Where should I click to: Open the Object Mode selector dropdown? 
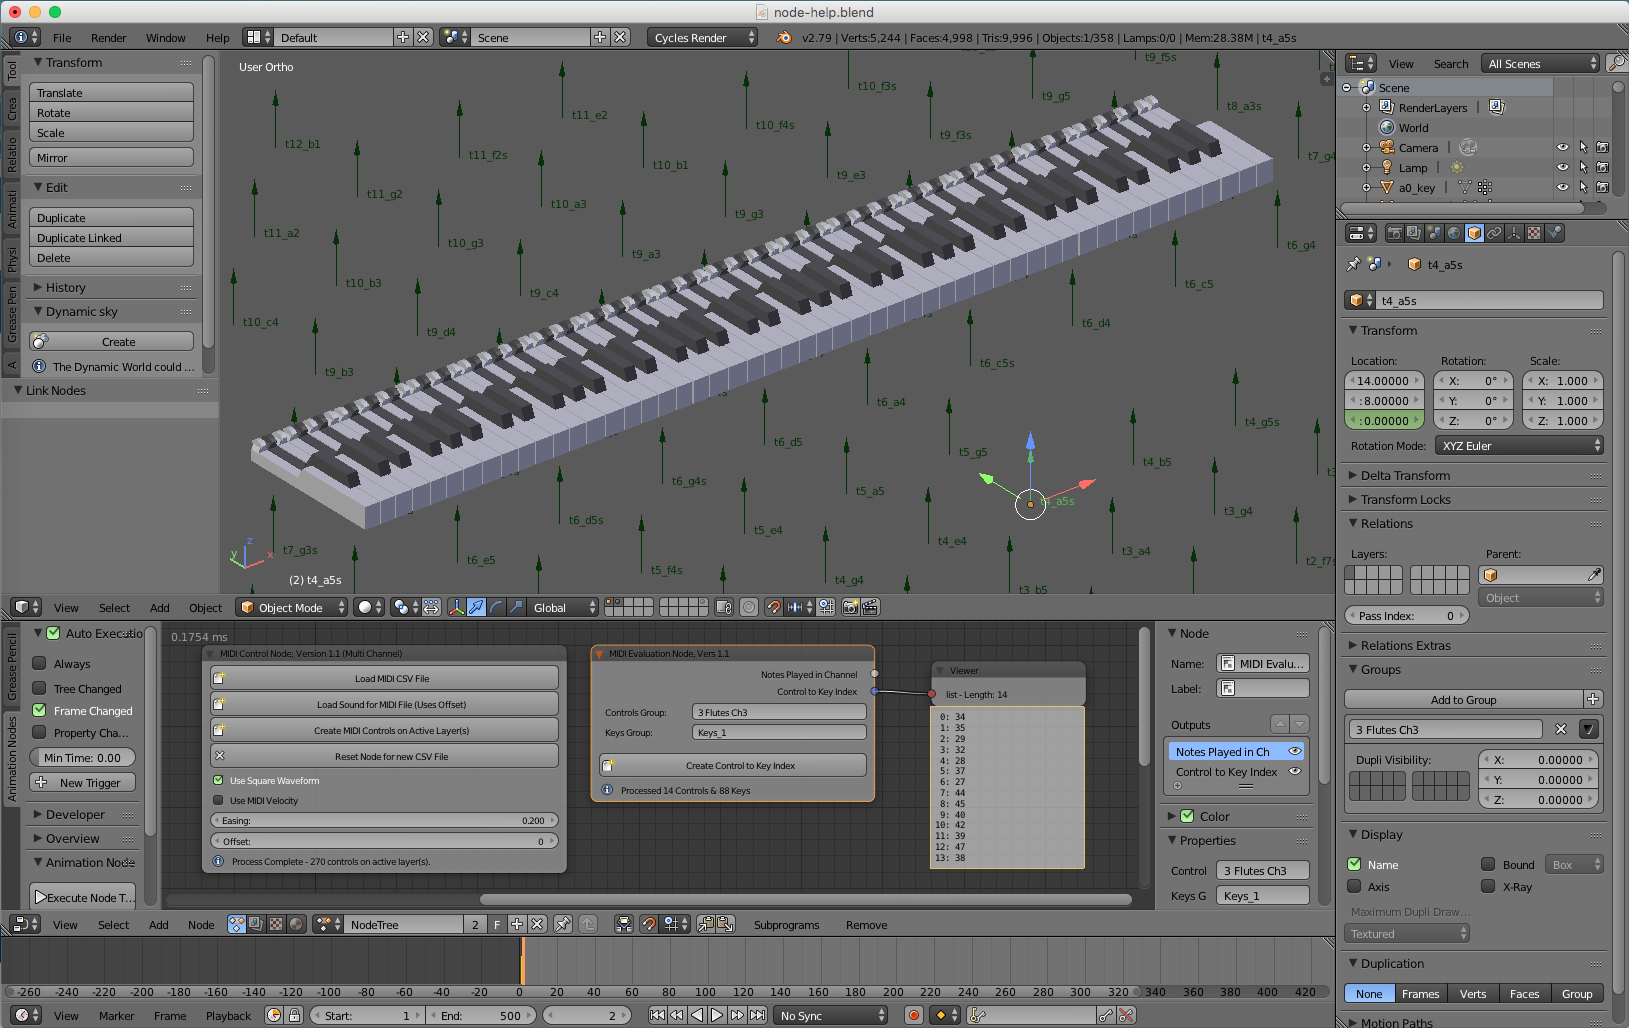click(291, 607)
